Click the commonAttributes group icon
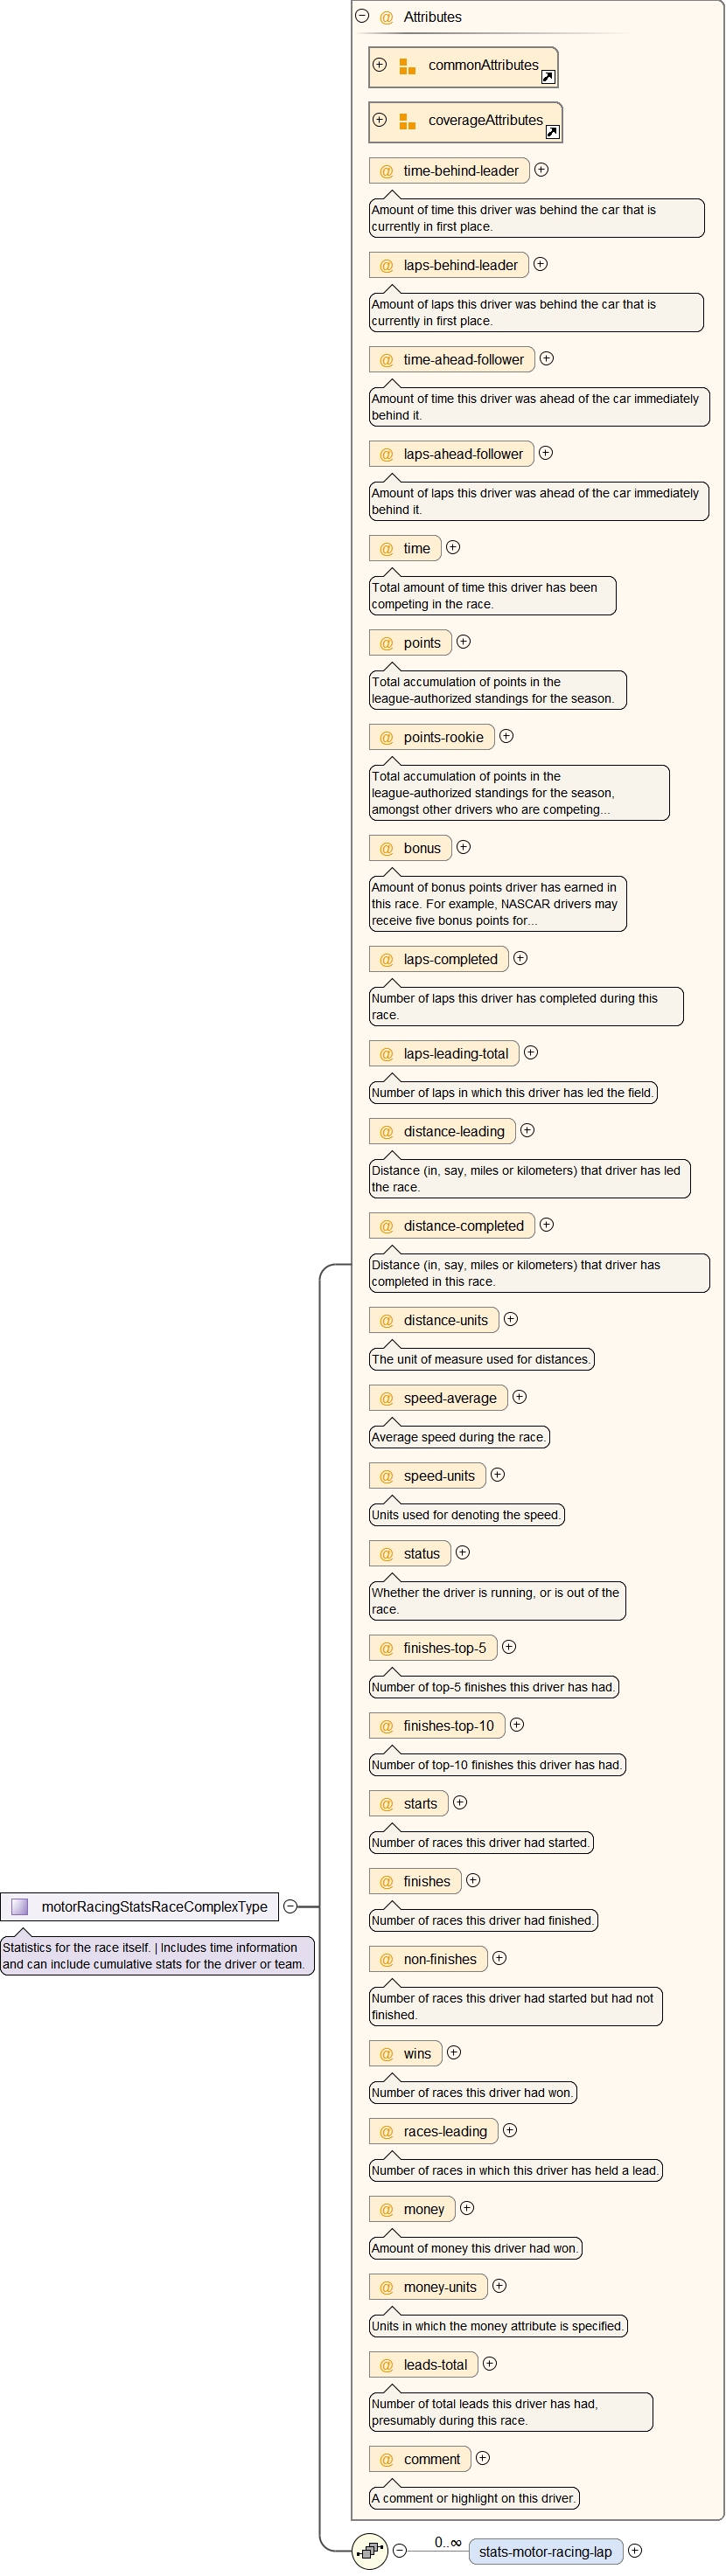Screen dimensions: 726x2576 (407, 66)
